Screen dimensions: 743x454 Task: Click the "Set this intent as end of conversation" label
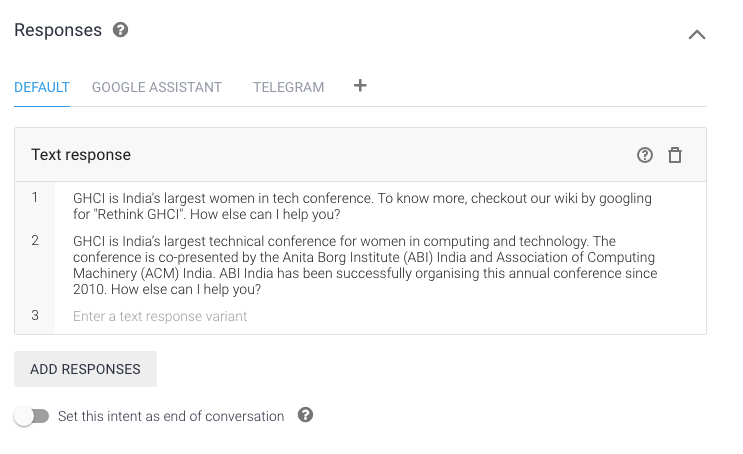[171, 416]
